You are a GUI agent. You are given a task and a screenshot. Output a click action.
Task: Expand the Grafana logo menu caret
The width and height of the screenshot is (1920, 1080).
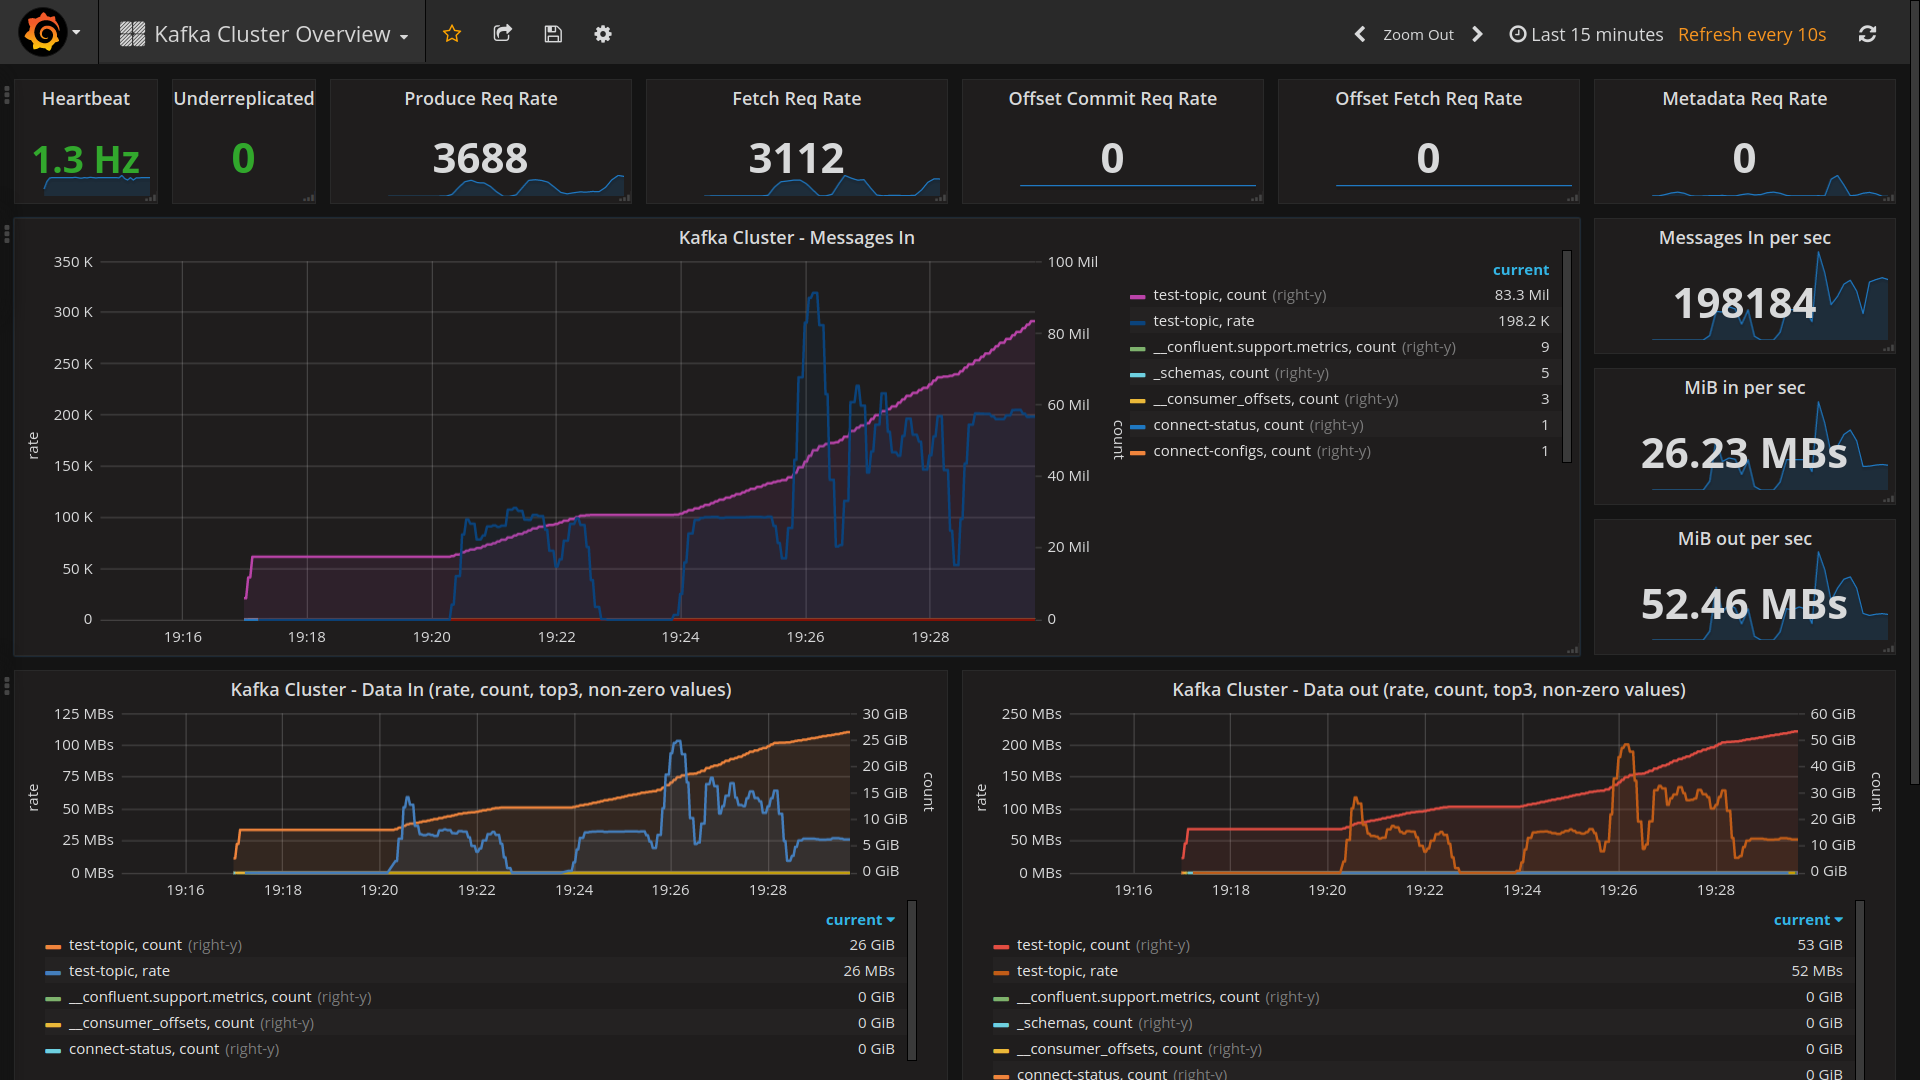pyautogui.click(x=76, y=33)
